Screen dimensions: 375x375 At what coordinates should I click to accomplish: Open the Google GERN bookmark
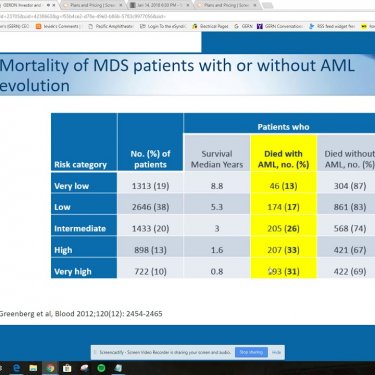pyautogui.click(x=244, y=26)
